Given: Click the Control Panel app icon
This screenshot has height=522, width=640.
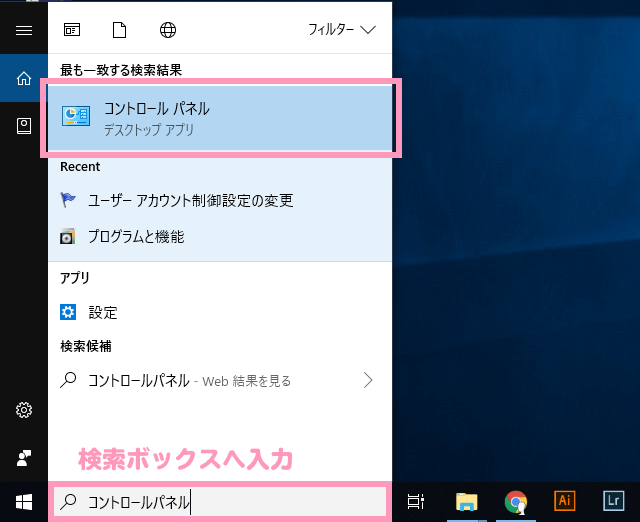Looking at the screenshot, I should point(76,116).
